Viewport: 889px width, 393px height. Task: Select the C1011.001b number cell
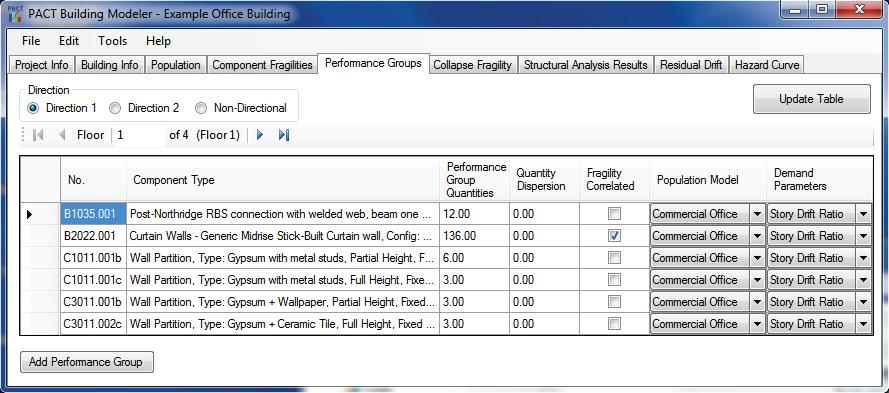pos(93,258)
